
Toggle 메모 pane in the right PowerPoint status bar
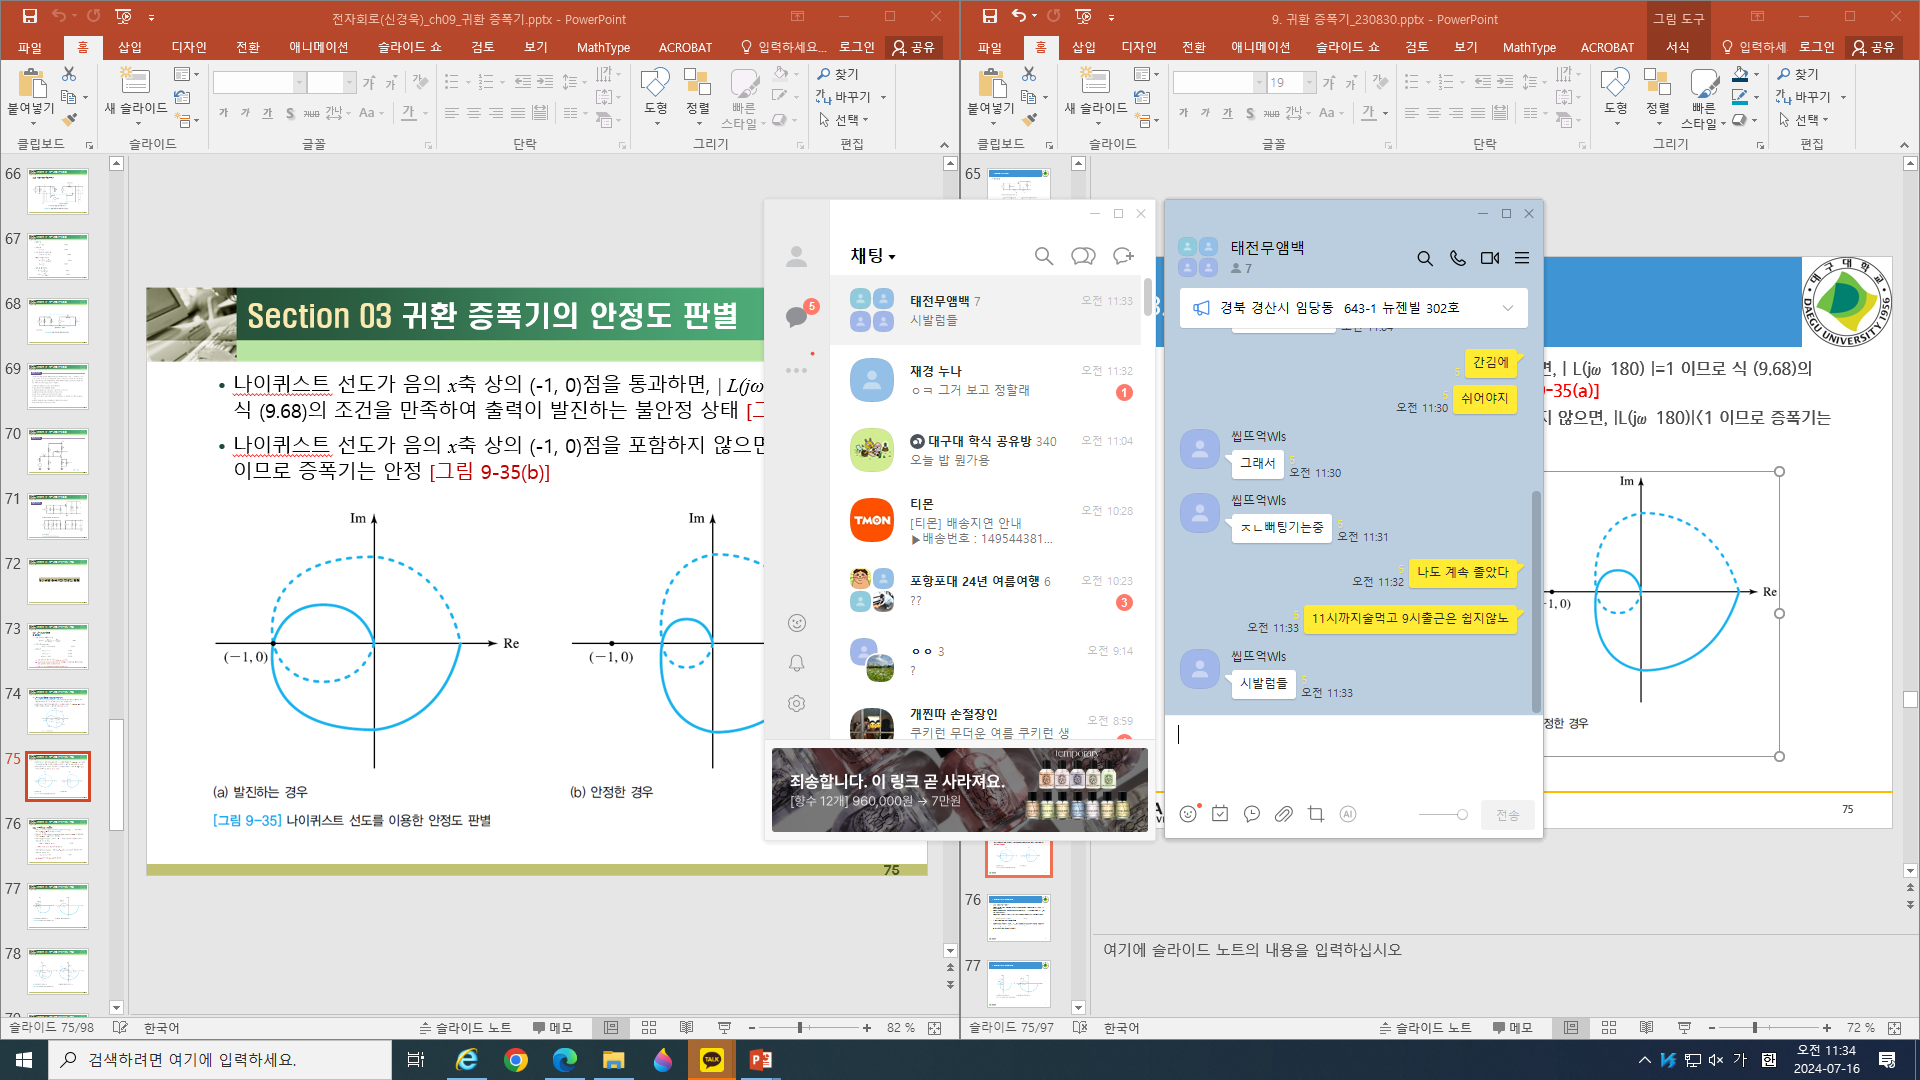(1512, 1027)
